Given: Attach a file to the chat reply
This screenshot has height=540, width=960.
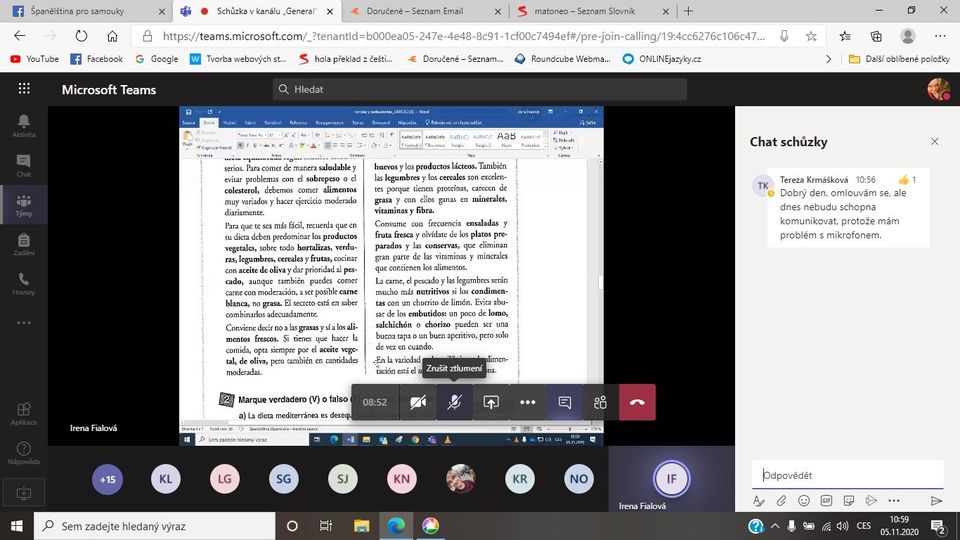Looking at the screenshot, I should coord(781,500).
